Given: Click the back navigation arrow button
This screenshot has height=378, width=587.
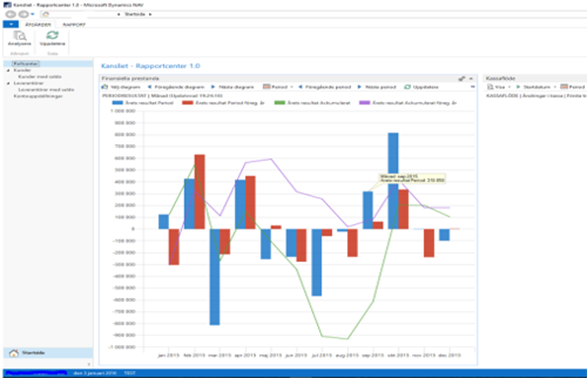Looking at the screenshot, I should 10,14.
